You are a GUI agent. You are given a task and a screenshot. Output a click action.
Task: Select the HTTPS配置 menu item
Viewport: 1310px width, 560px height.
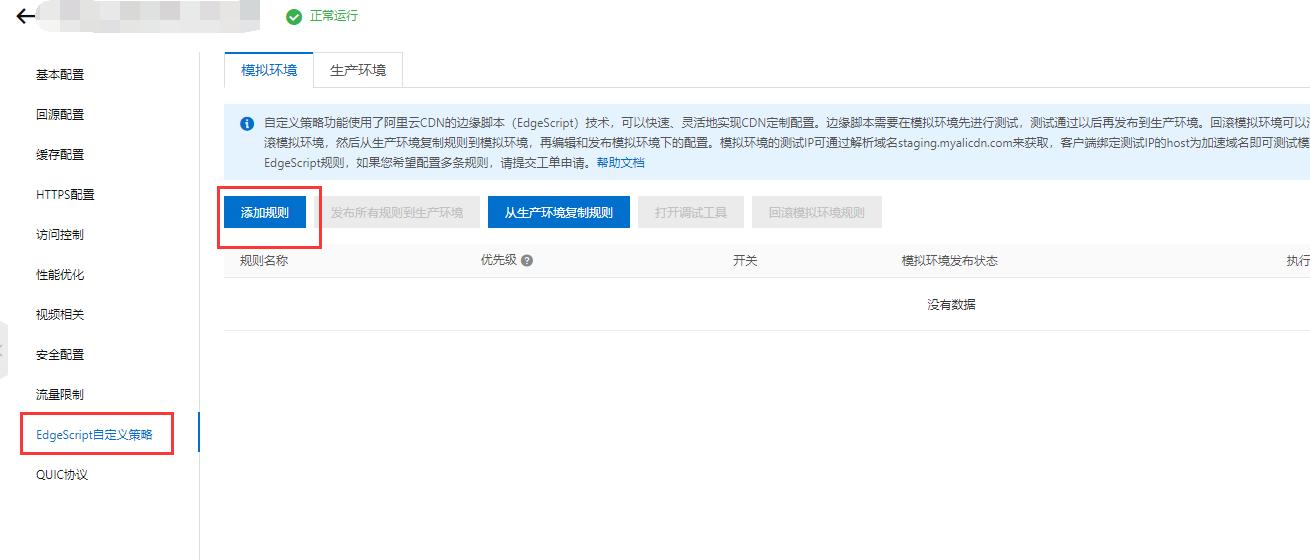click(65, 195)
